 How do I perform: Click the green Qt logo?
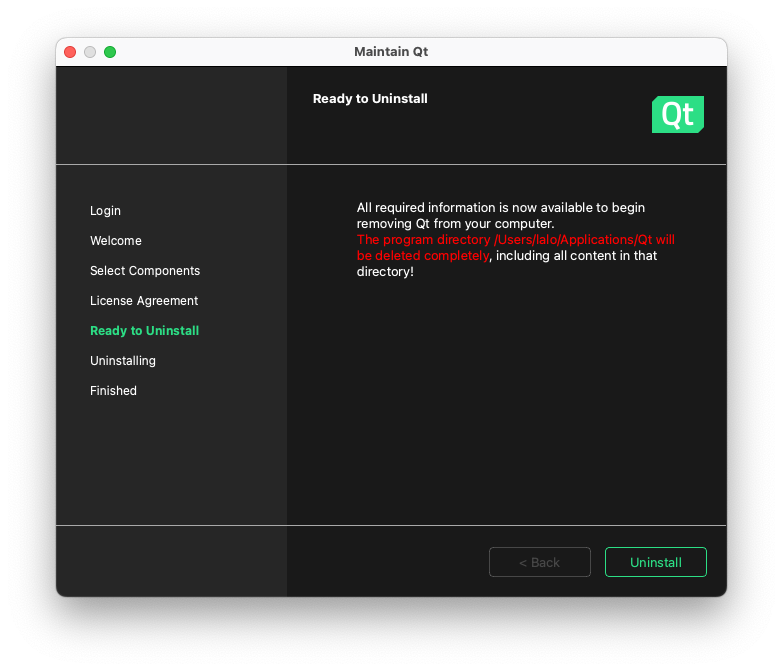[677, 115]
